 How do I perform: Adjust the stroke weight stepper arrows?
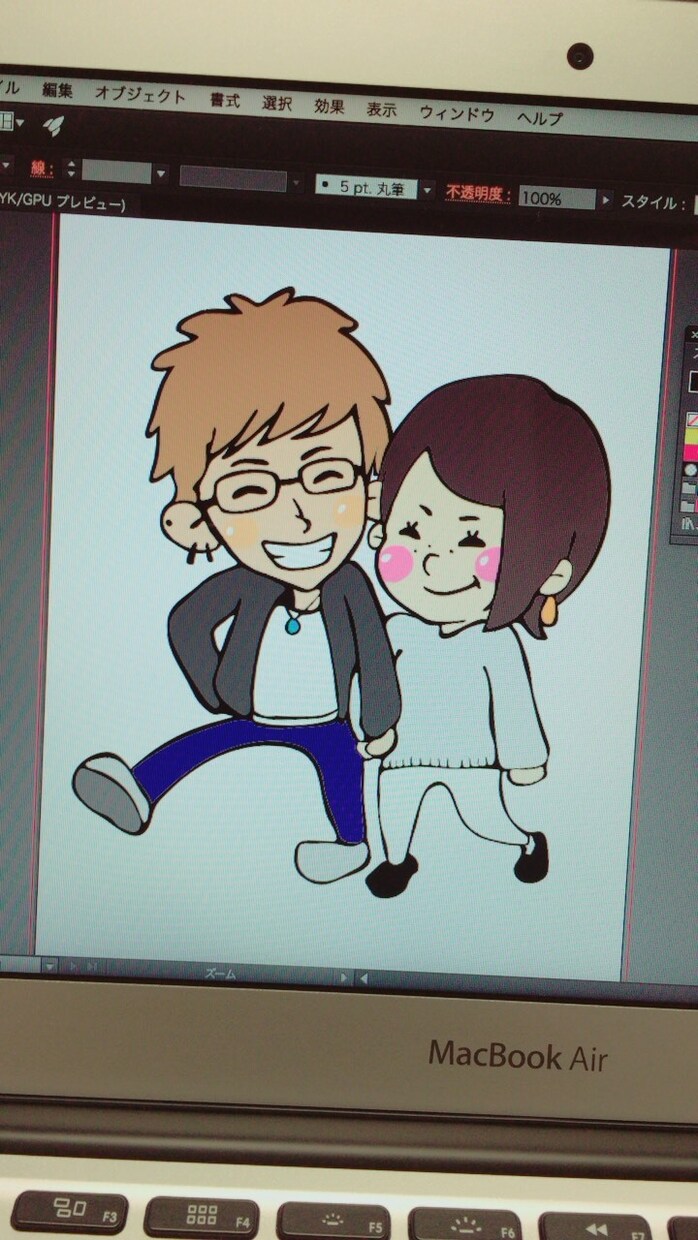point(71,169)
